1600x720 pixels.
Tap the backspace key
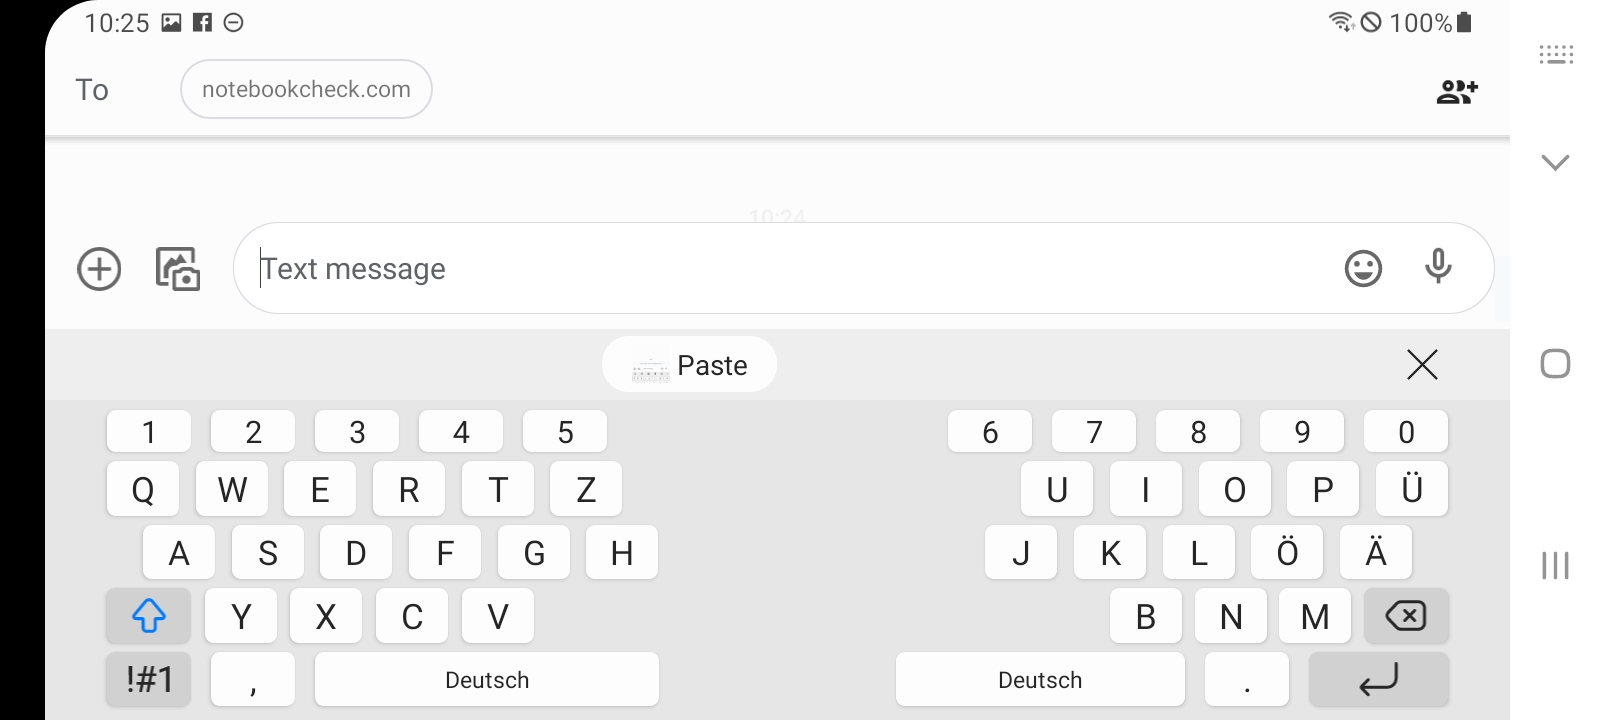1406,616
